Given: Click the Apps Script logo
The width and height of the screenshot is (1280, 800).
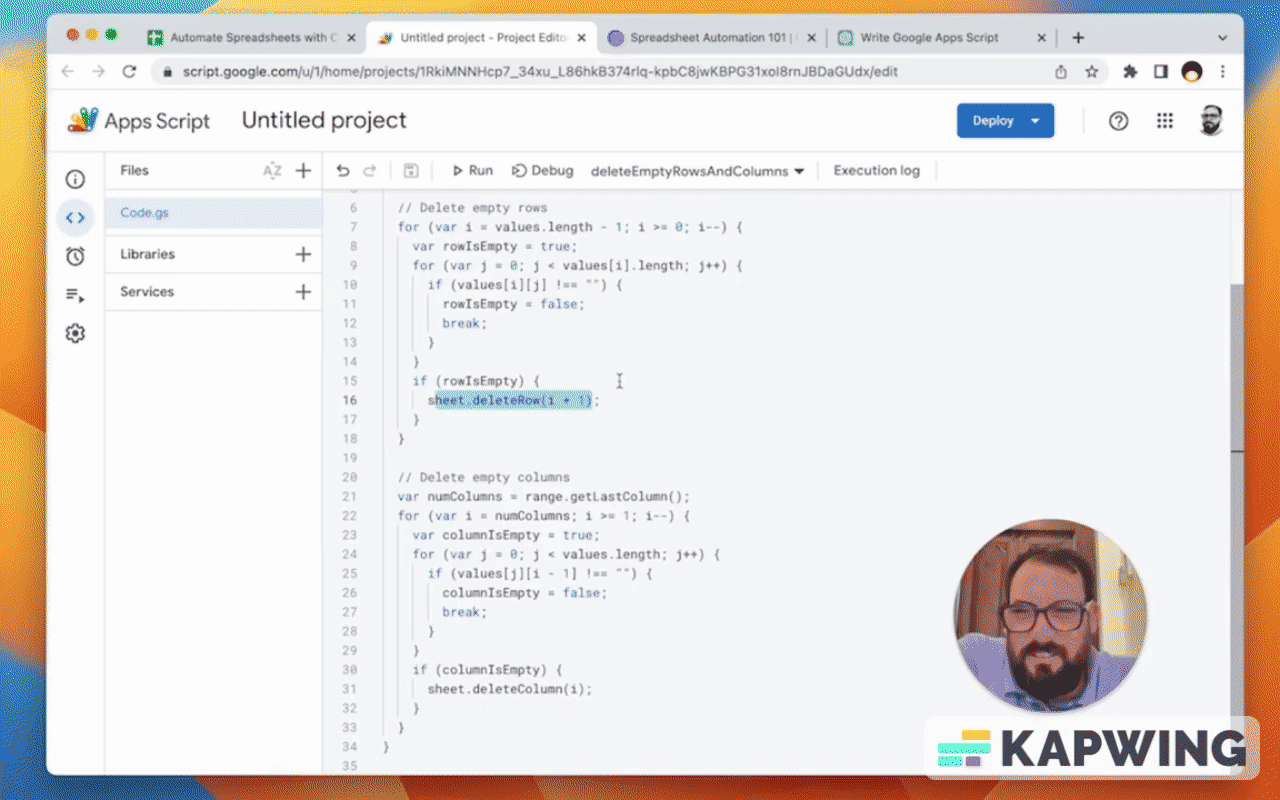Looking at the screenshot, I should pos(139,121).
